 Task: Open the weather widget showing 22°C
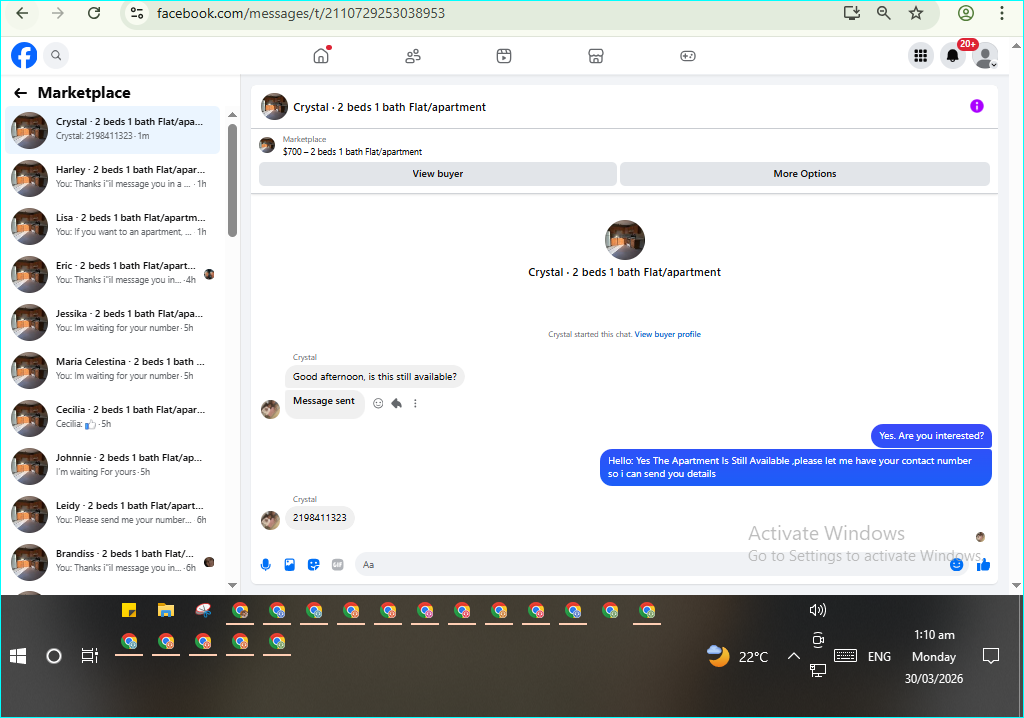point(738,656)
